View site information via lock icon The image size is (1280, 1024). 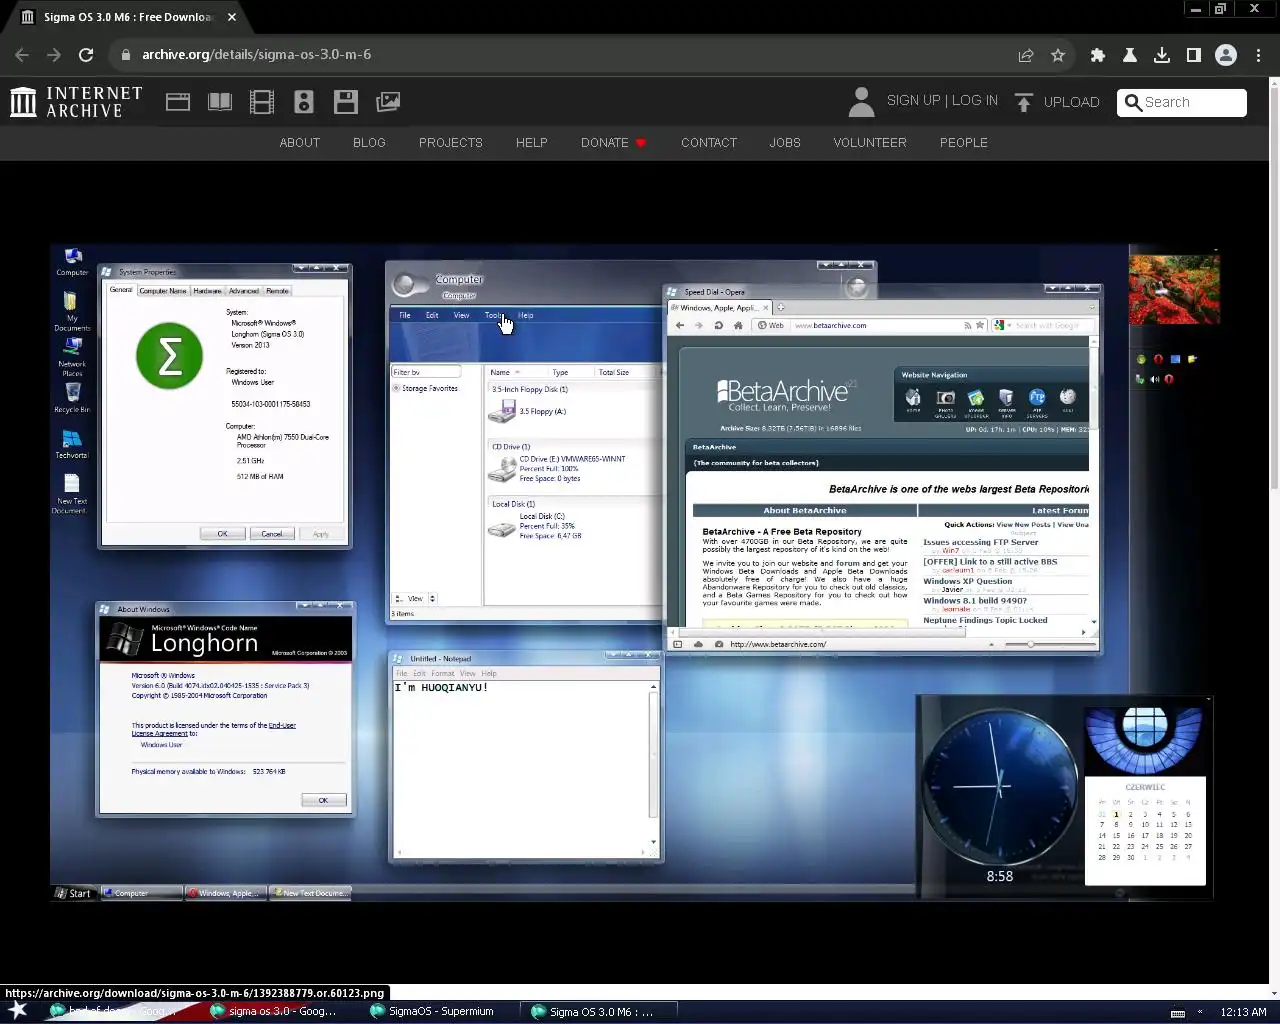point(126,55)
